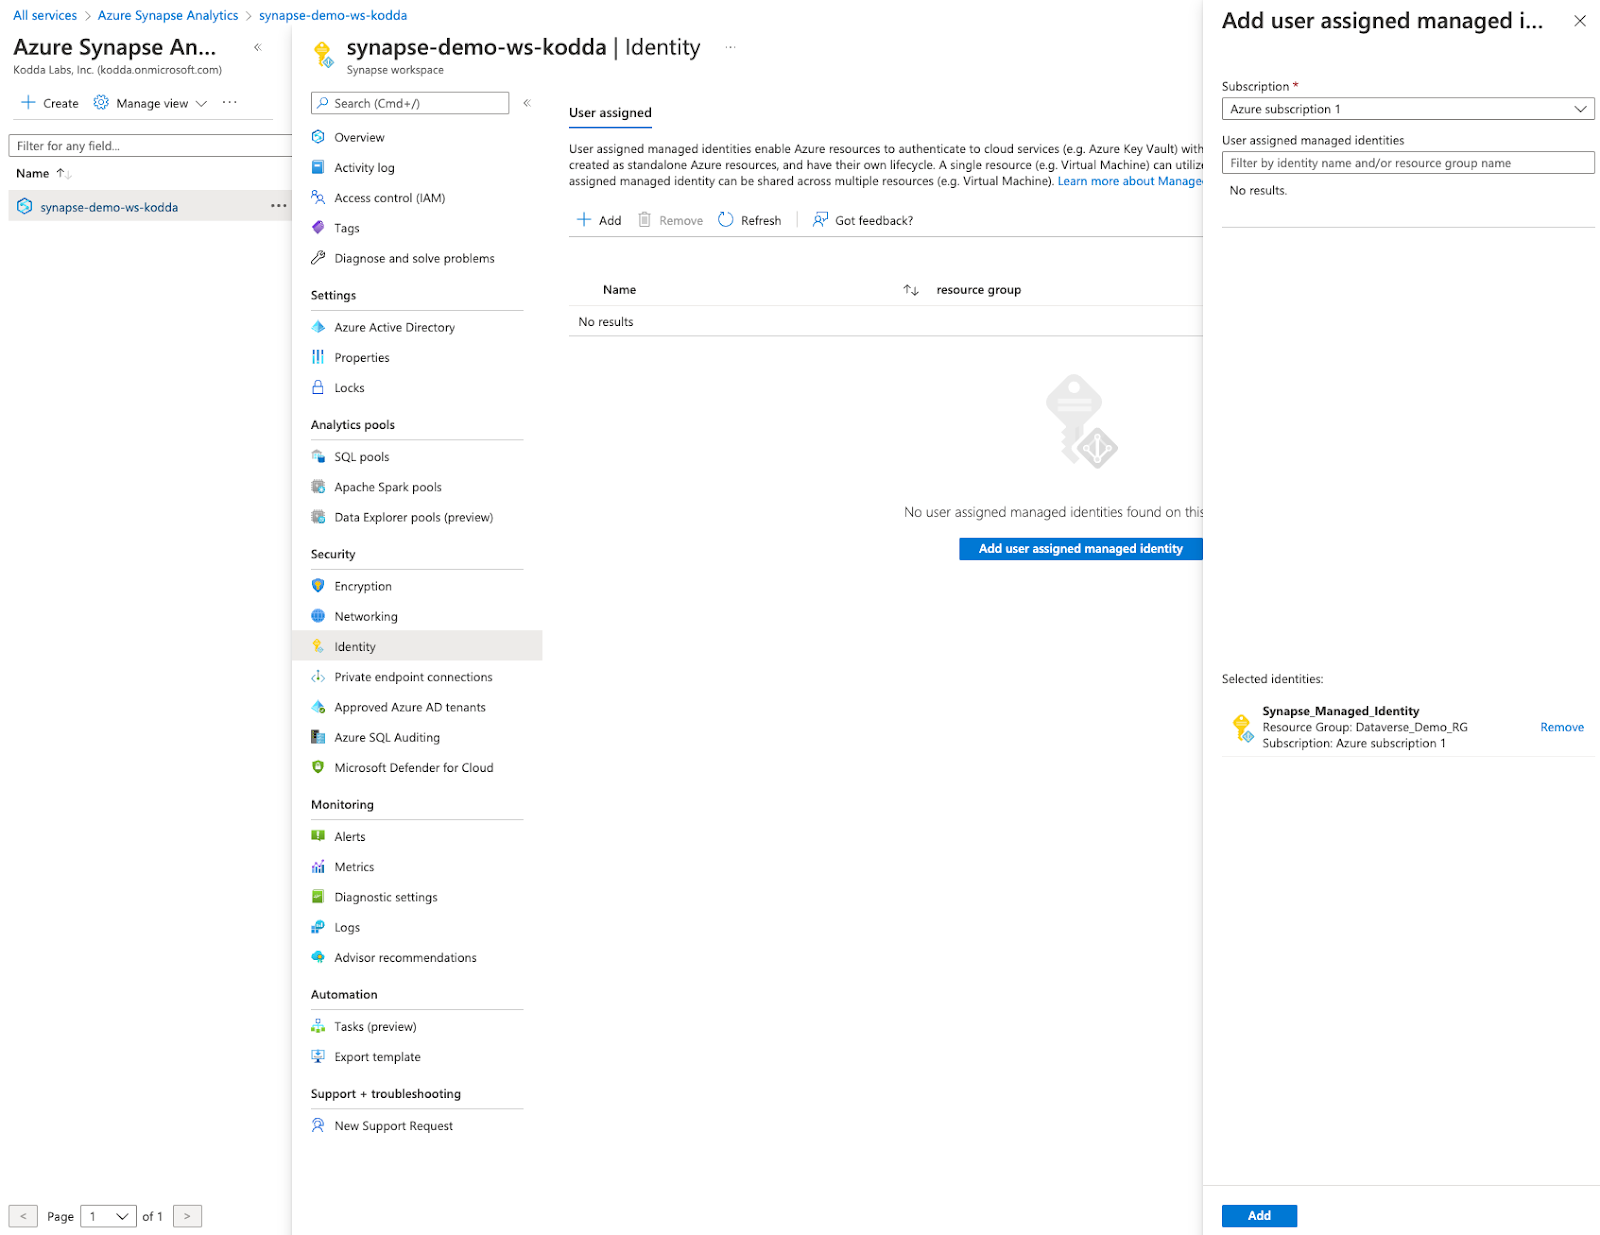
Task: Click Got feedback? in the toolbar
Action: (x=863, y=220)
